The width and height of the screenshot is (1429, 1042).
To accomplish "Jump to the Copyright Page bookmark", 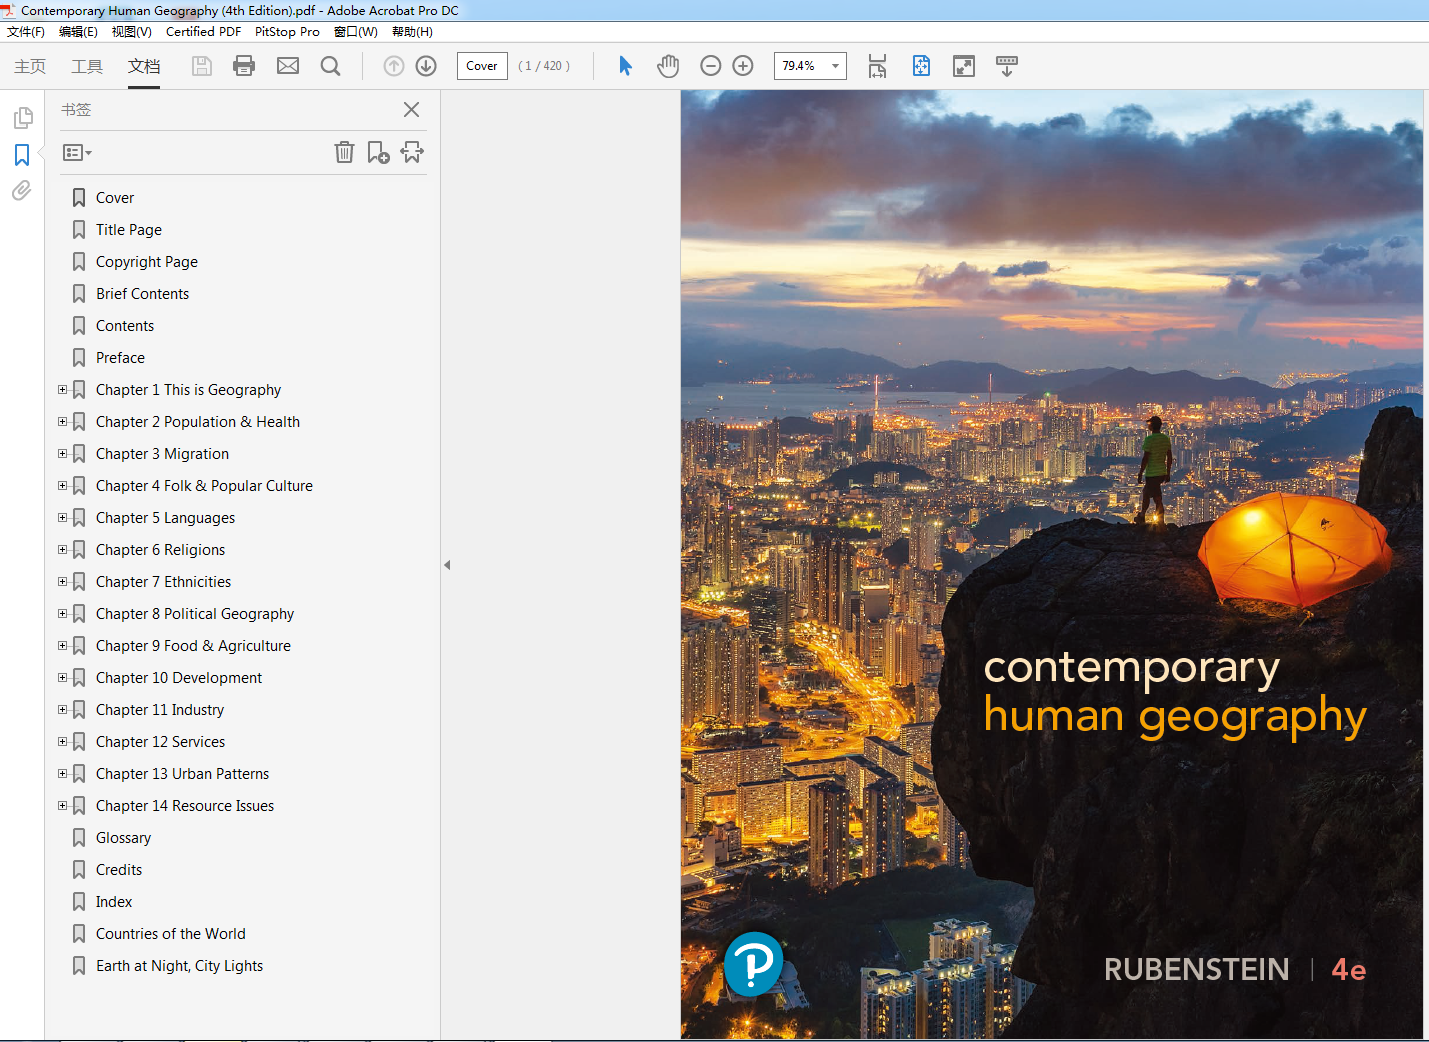I will (147, 262).
